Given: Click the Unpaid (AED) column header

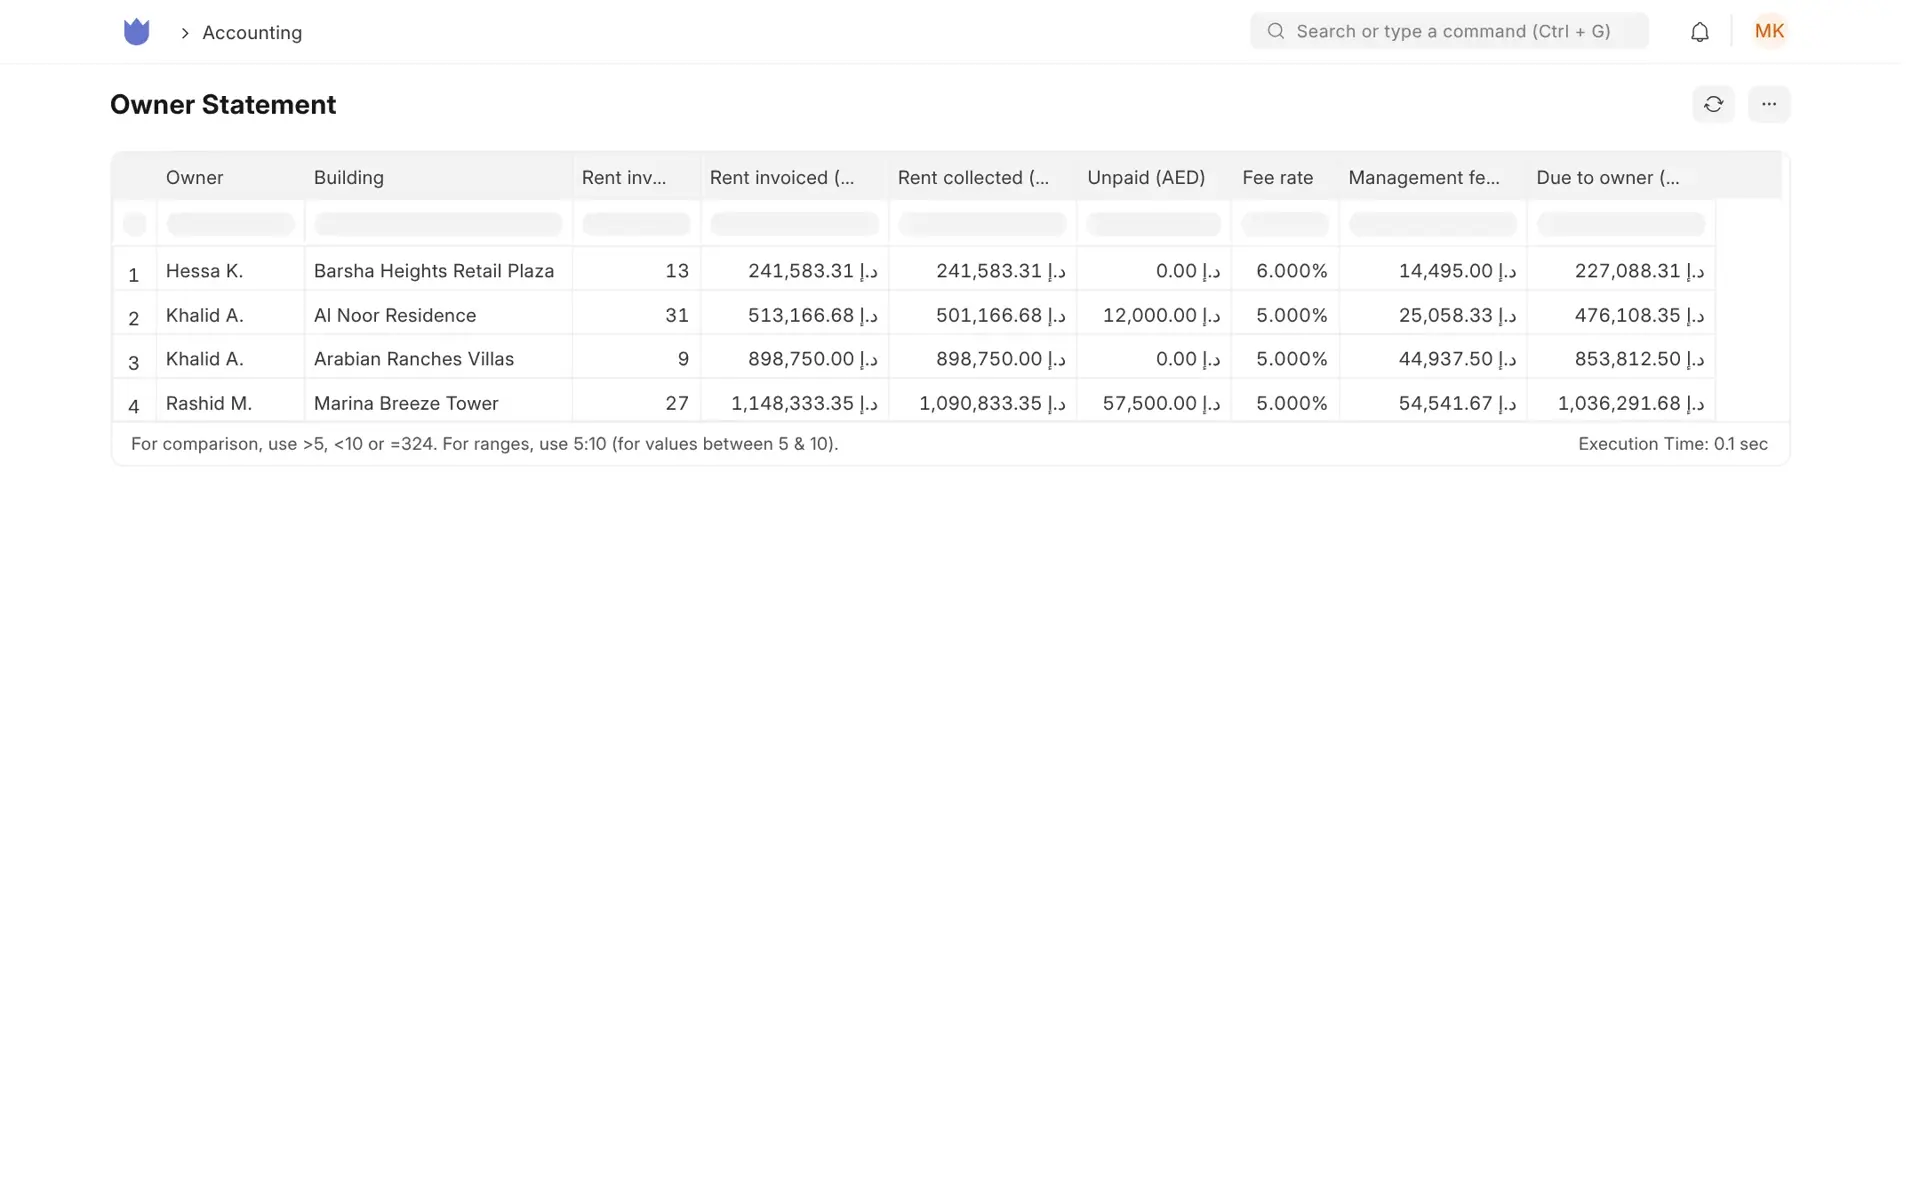Looking at the screenshot, I should [x=1154, y=177].
